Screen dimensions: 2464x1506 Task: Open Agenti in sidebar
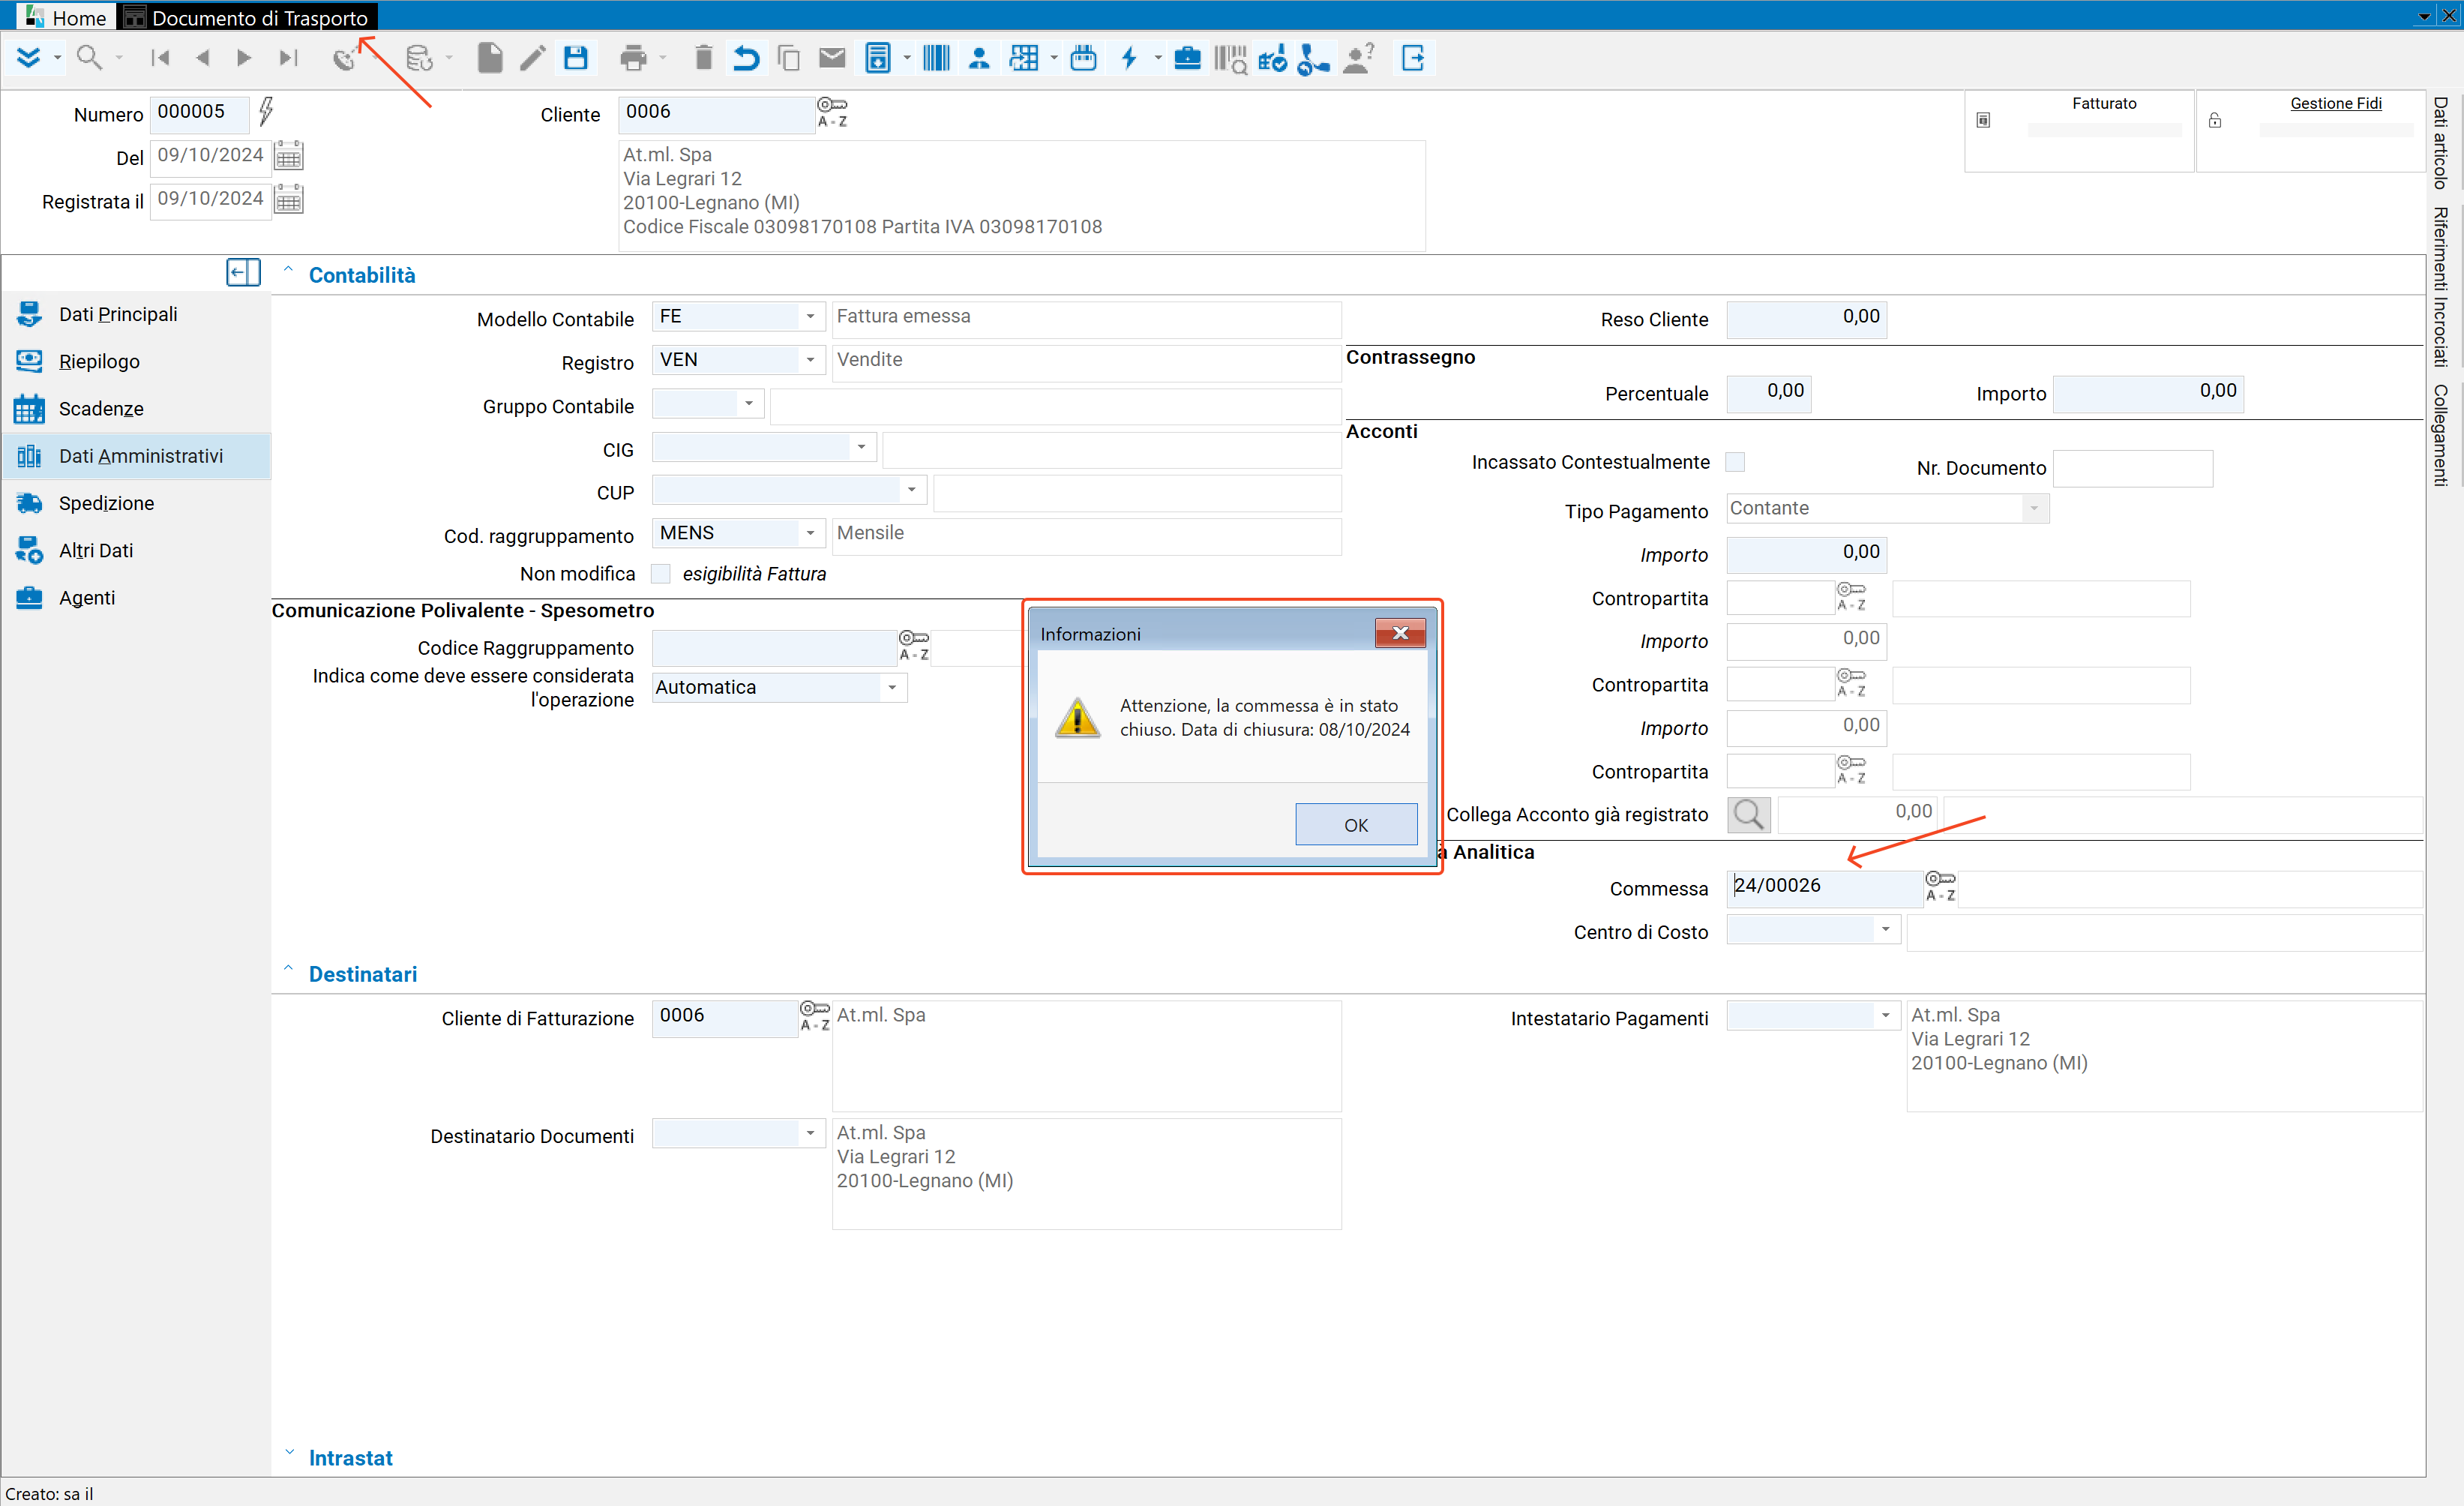pyautogui.click(x=136, y=597)
